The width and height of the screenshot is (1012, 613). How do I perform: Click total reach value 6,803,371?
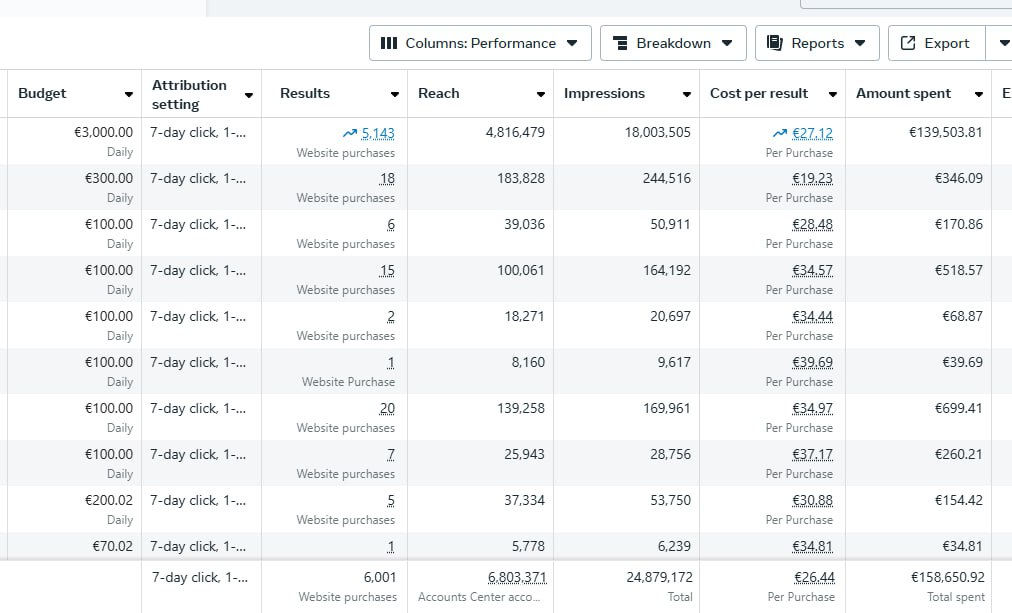click(x=516, y=577)
